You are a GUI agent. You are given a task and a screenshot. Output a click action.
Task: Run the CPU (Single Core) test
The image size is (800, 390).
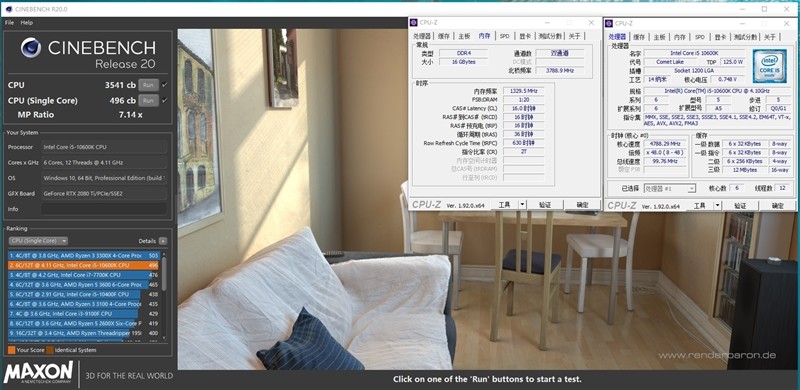(148, 101)
